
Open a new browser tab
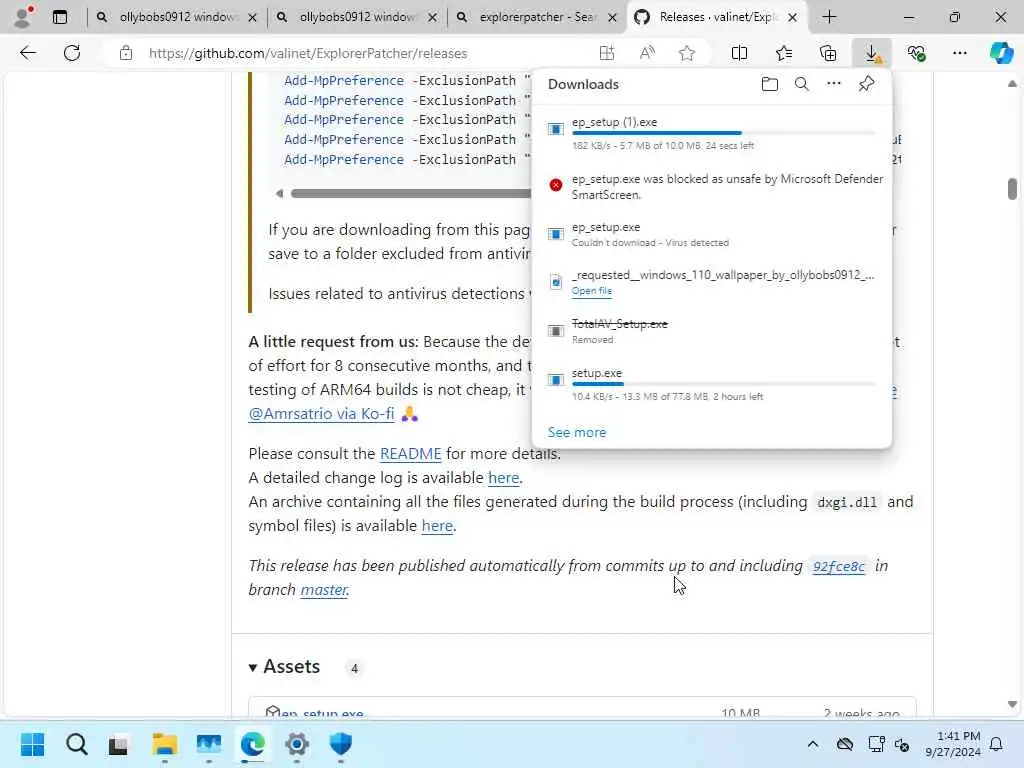[829, 17]
